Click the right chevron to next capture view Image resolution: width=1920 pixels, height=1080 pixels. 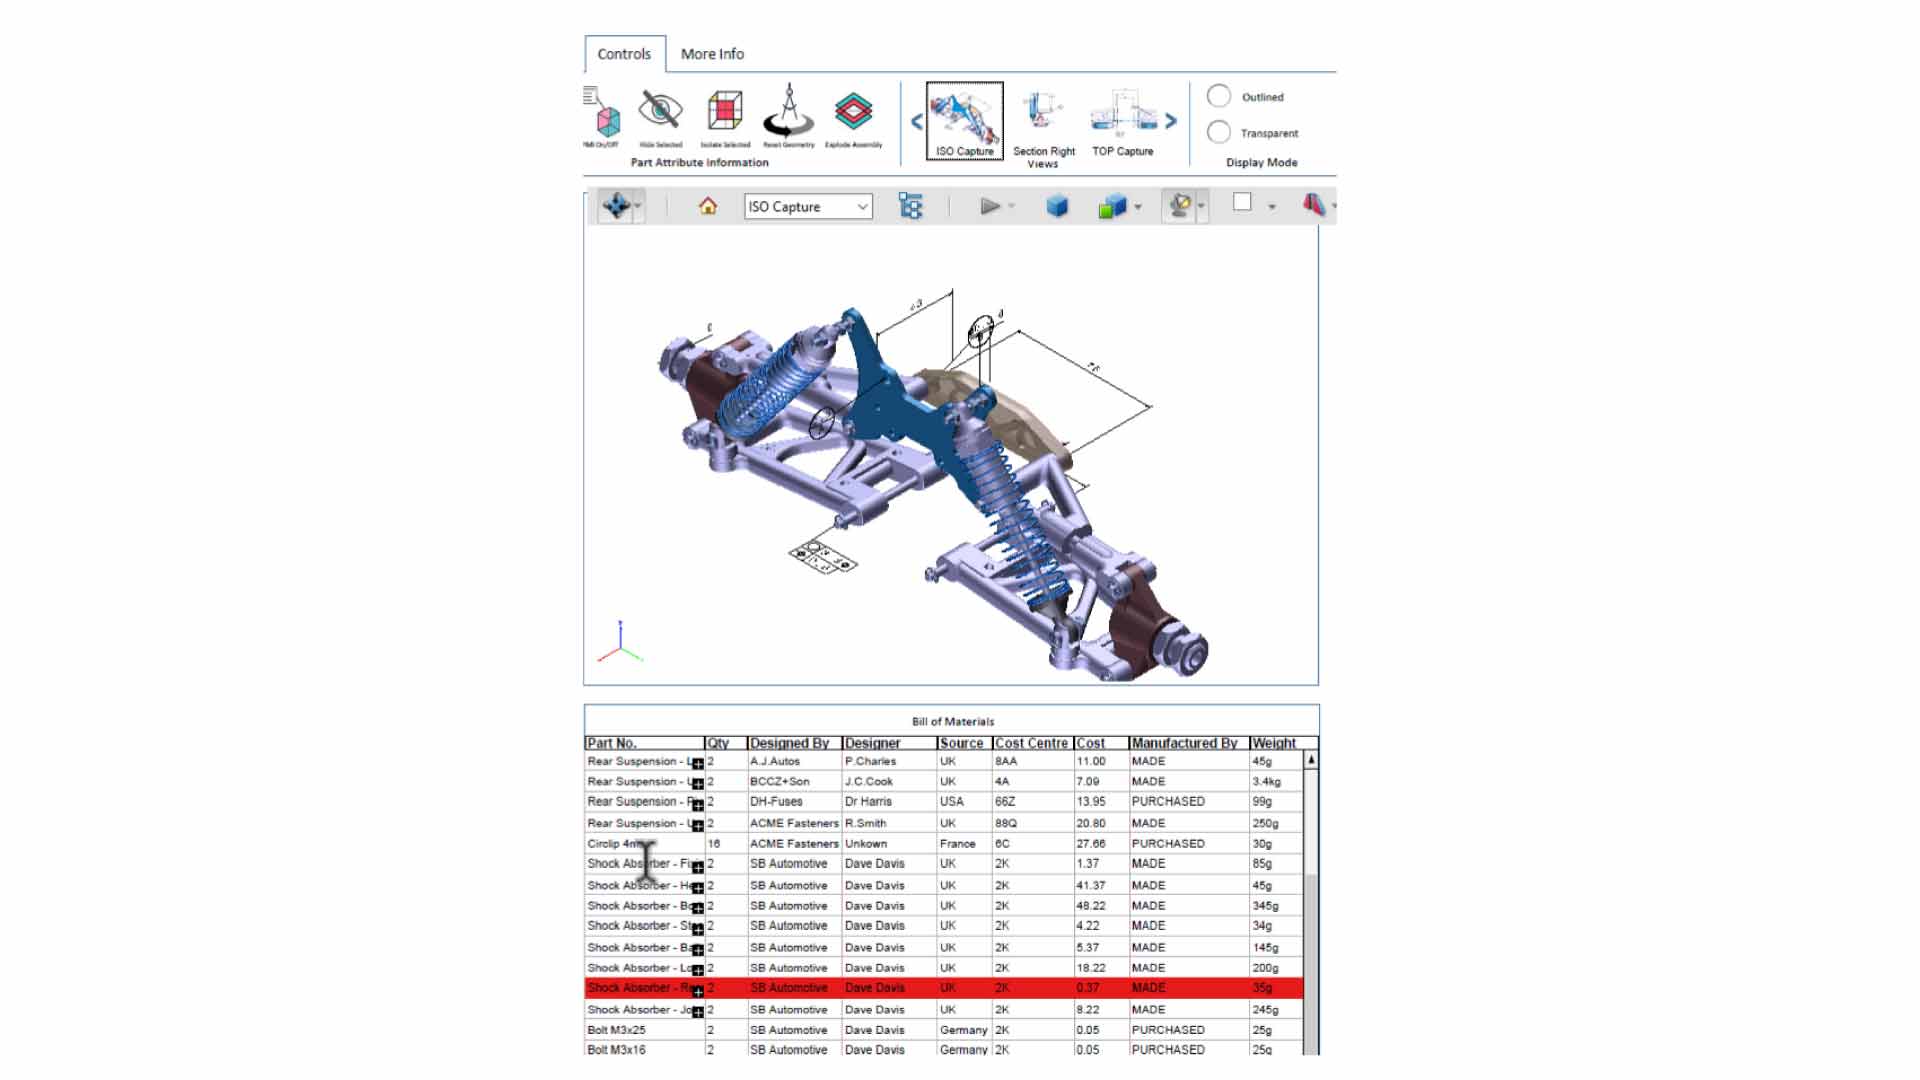1171,119
